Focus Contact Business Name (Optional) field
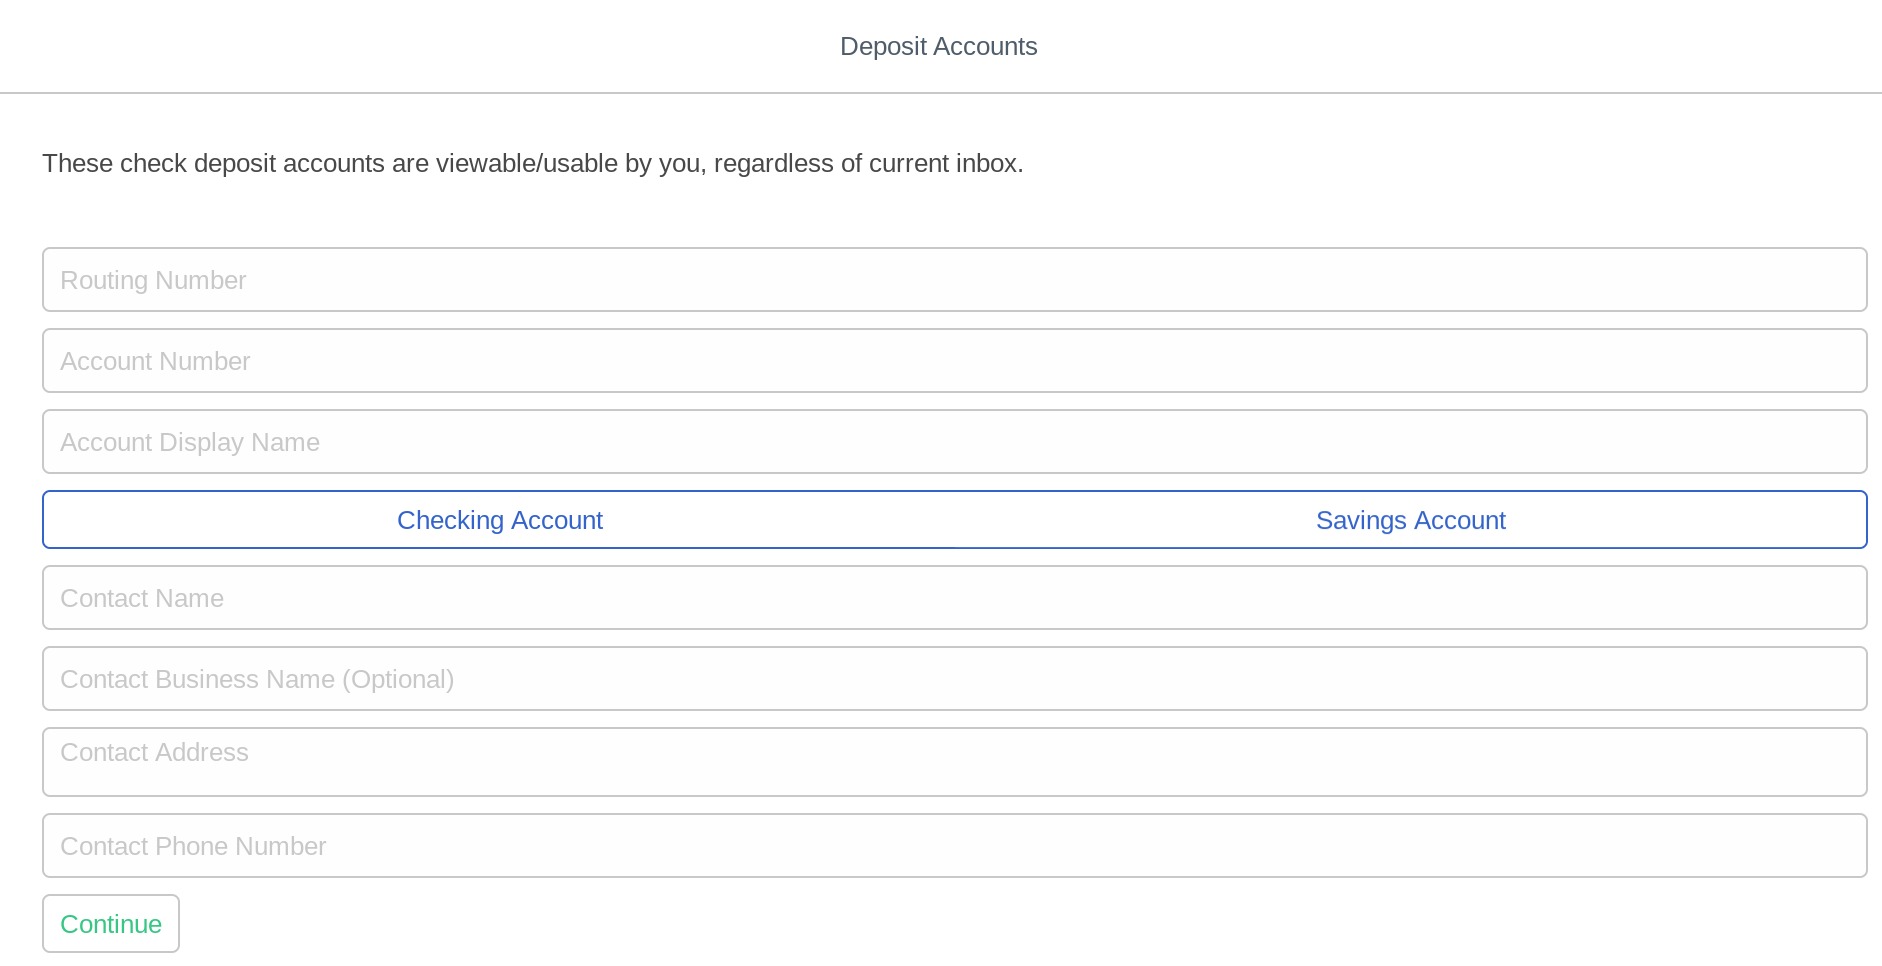This screenshot has width=1882, height=966. tap(954, 679)
